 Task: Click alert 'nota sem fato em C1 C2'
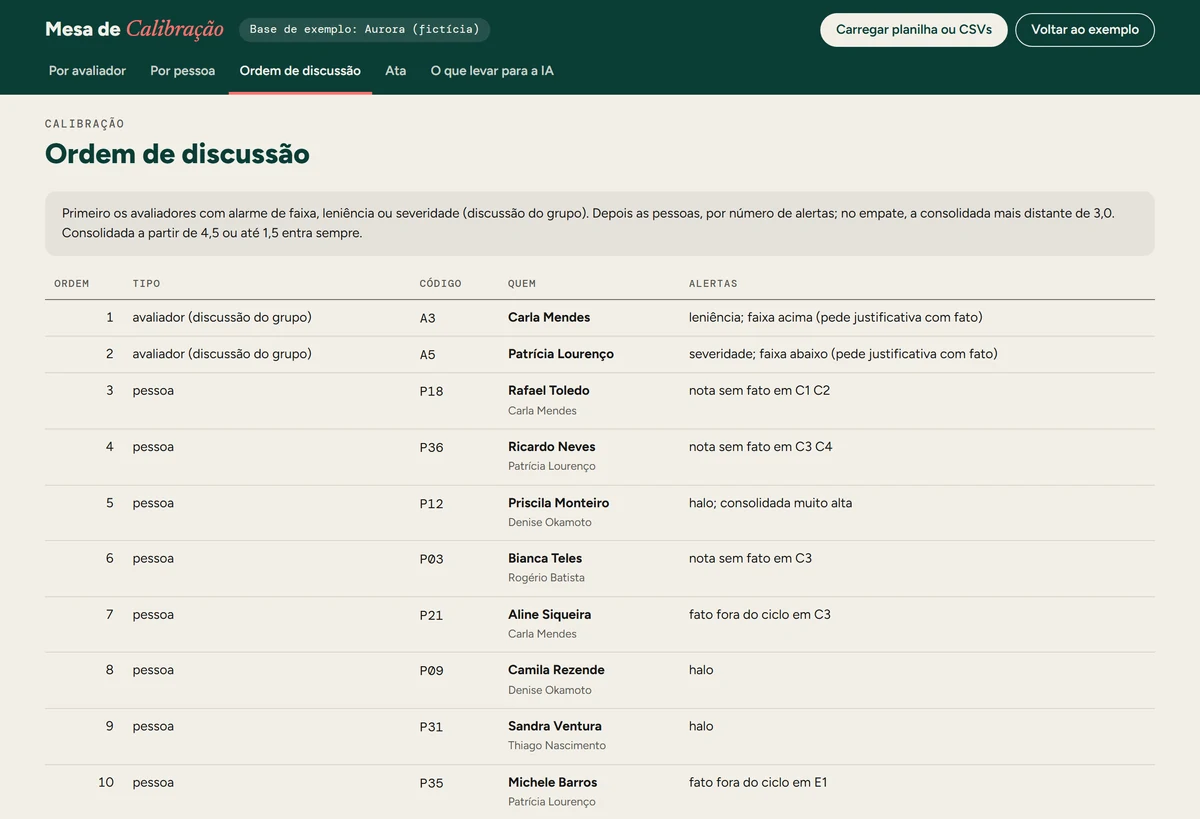pyautogui.click(x=760, y=391)
